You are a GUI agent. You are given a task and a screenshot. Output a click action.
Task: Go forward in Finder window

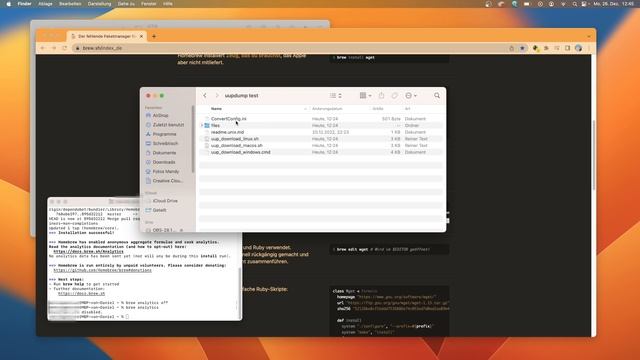point(217,96)
